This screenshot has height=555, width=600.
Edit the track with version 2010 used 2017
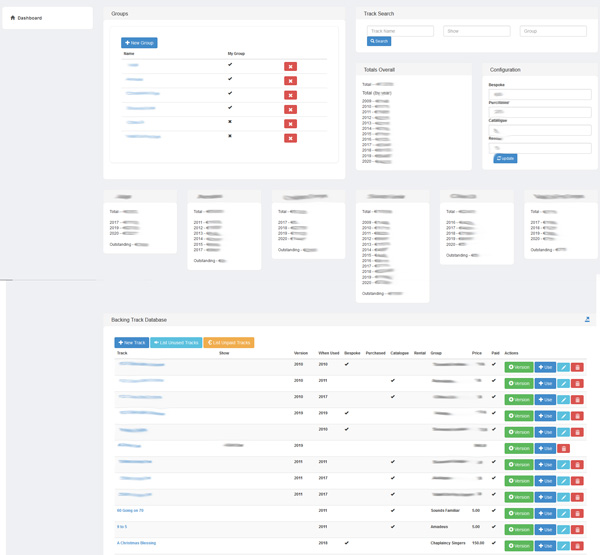pos(563,400)
